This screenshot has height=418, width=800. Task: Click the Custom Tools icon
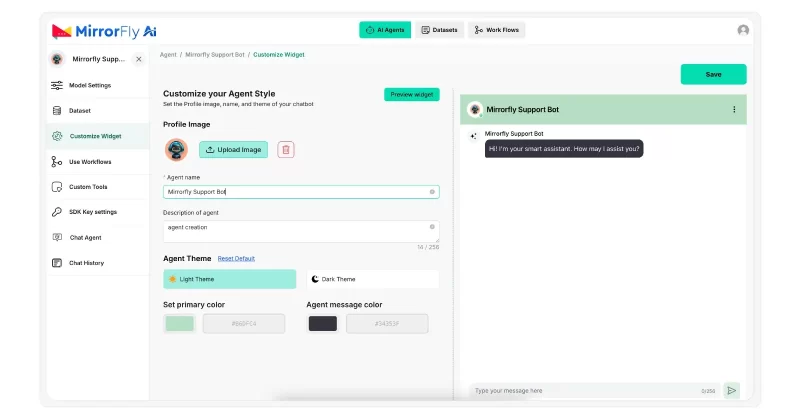click(x=57, y=187)
